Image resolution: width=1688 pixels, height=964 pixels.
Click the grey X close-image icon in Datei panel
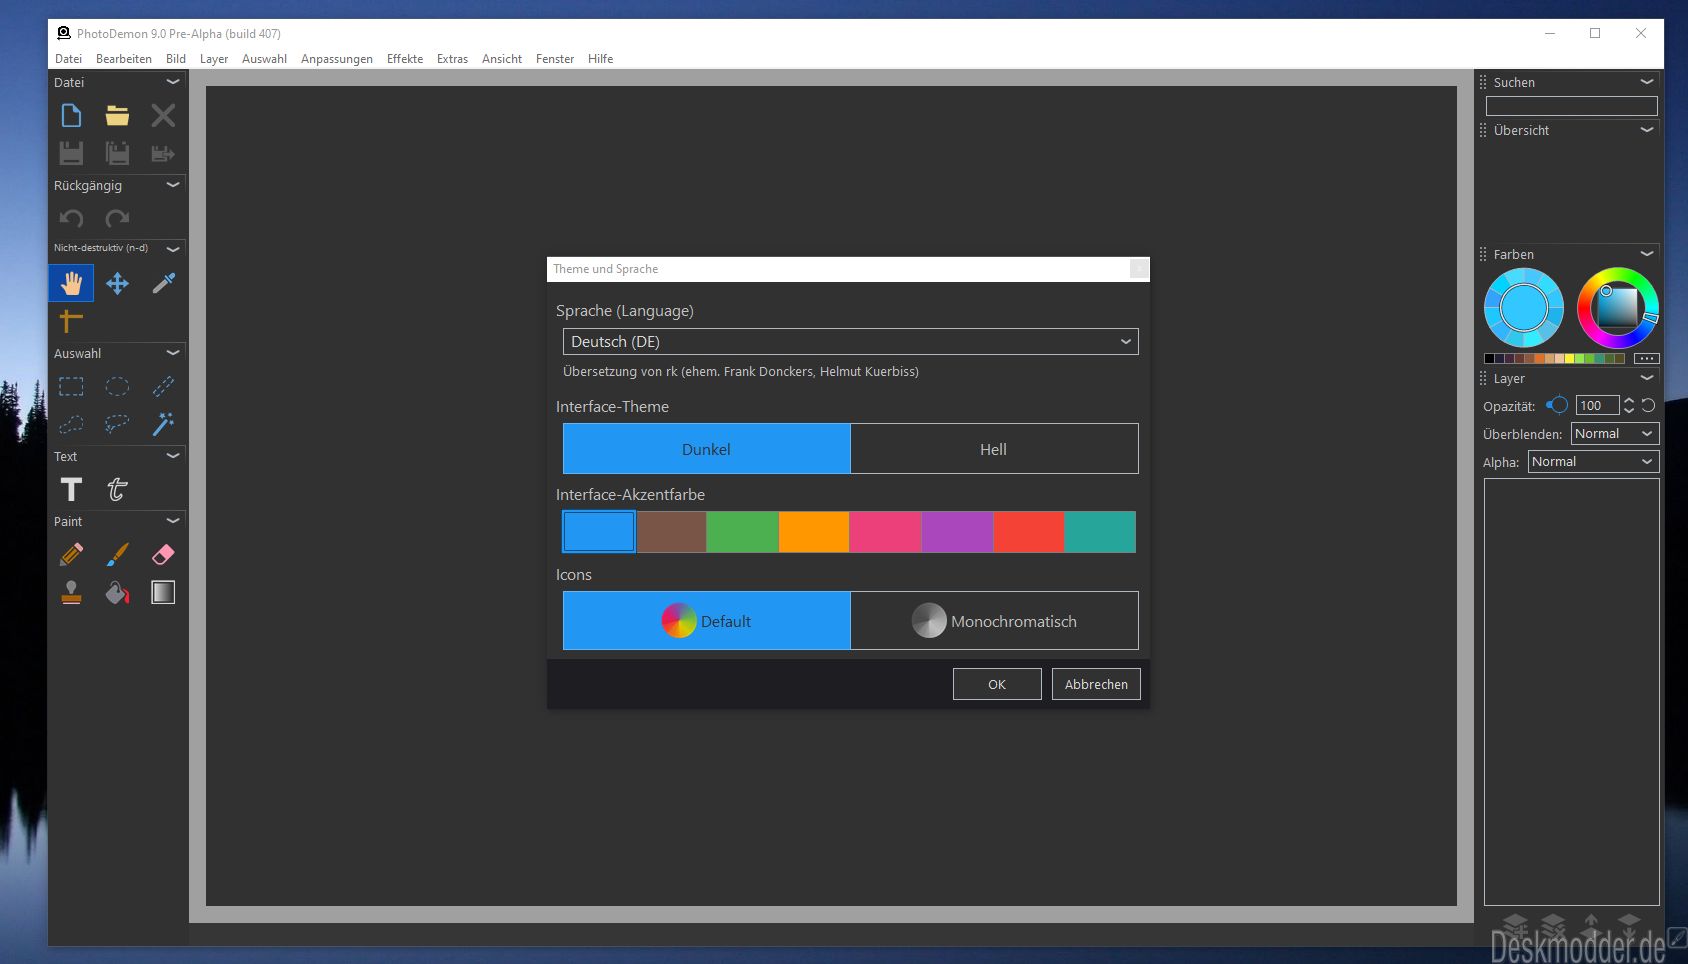pyautogui.click(x=163, y=116)
